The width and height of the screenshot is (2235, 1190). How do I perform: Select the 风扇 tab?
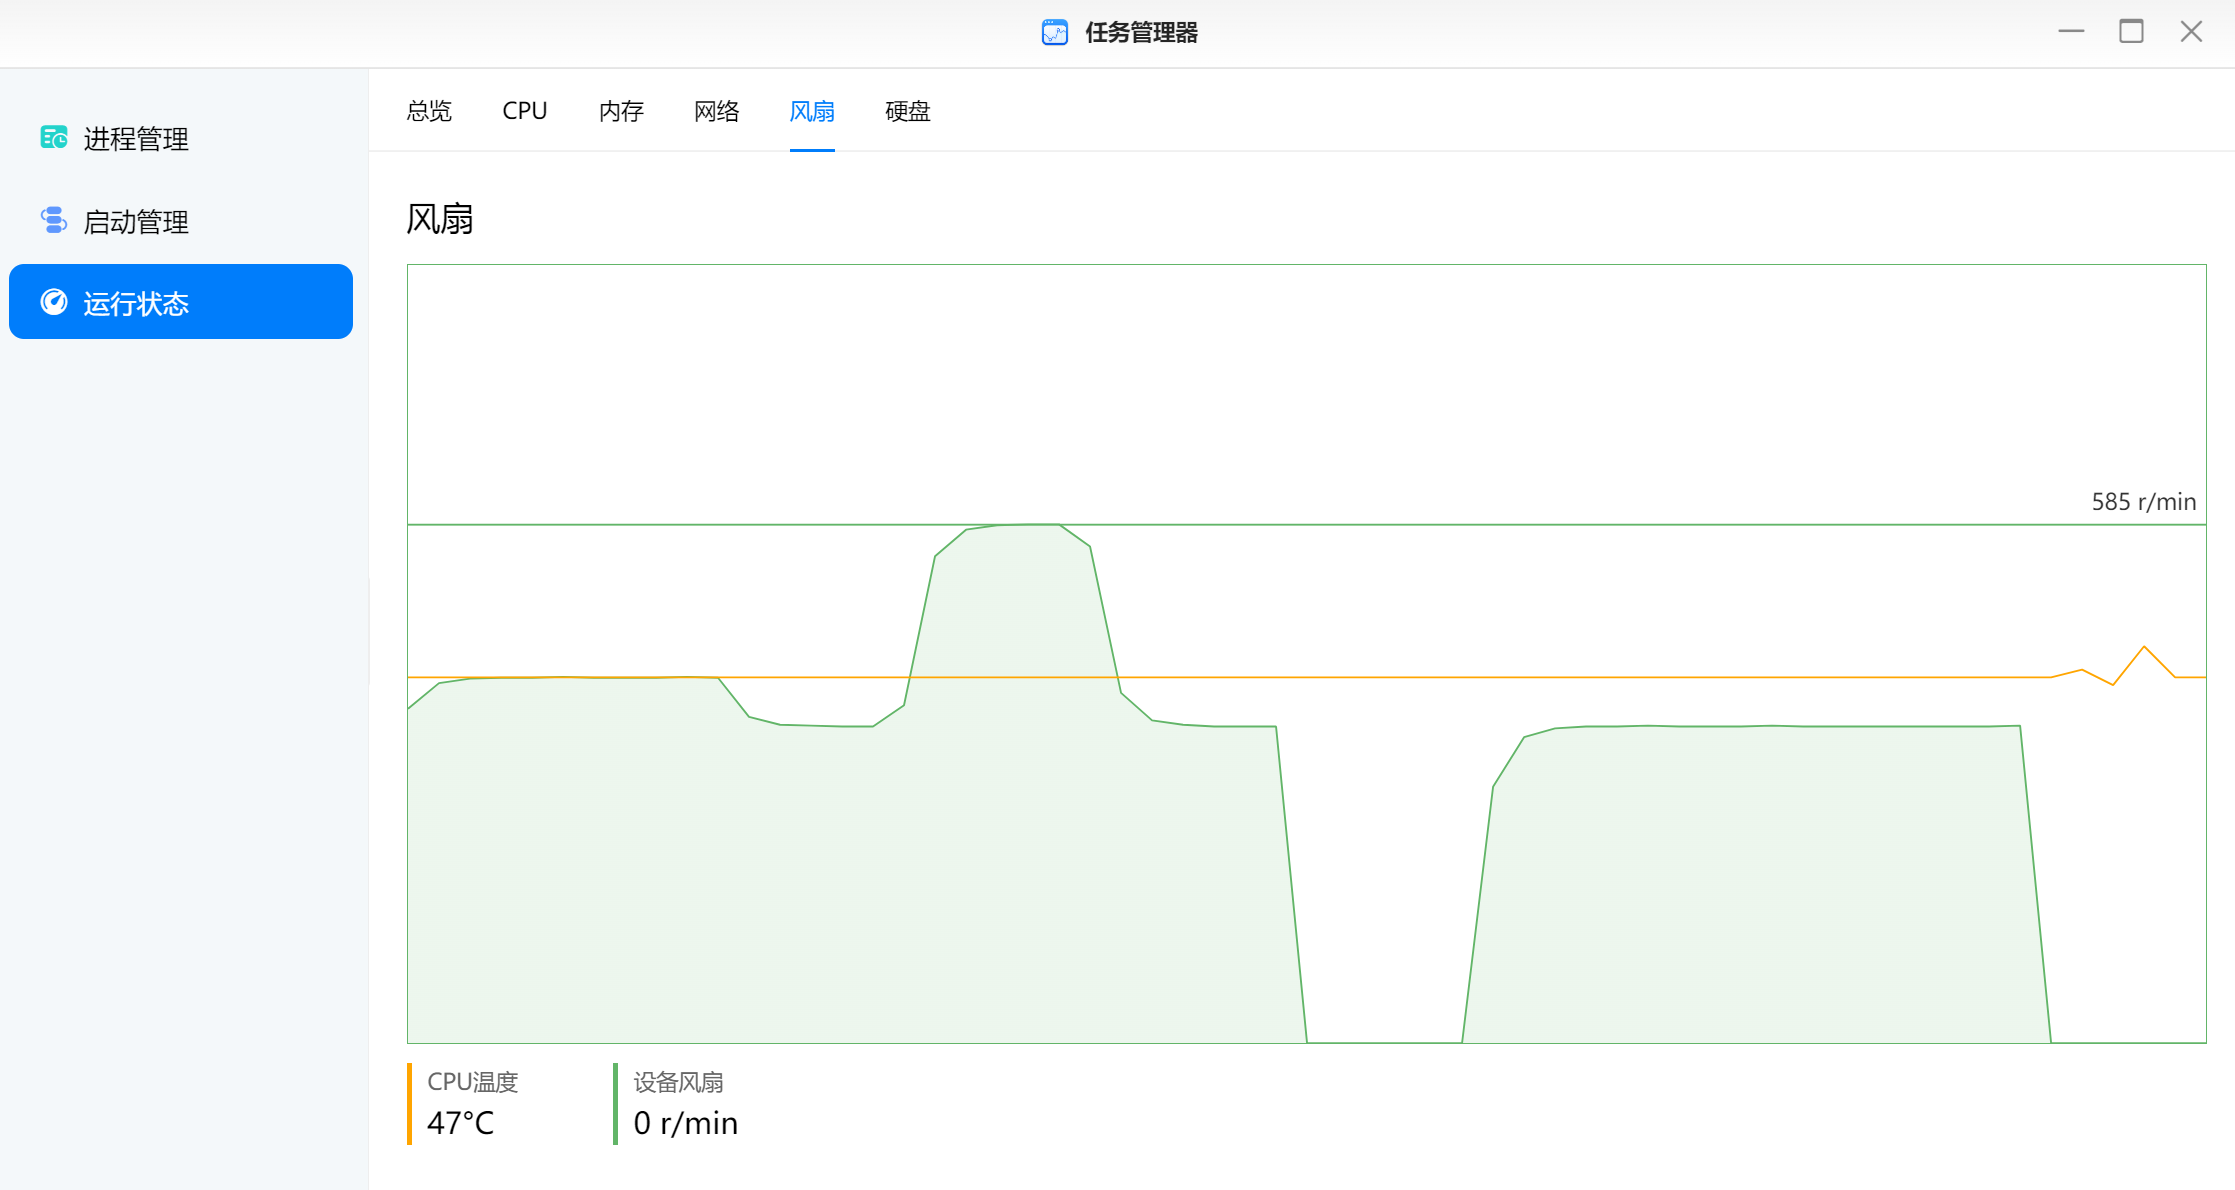(x=812, y=111)
